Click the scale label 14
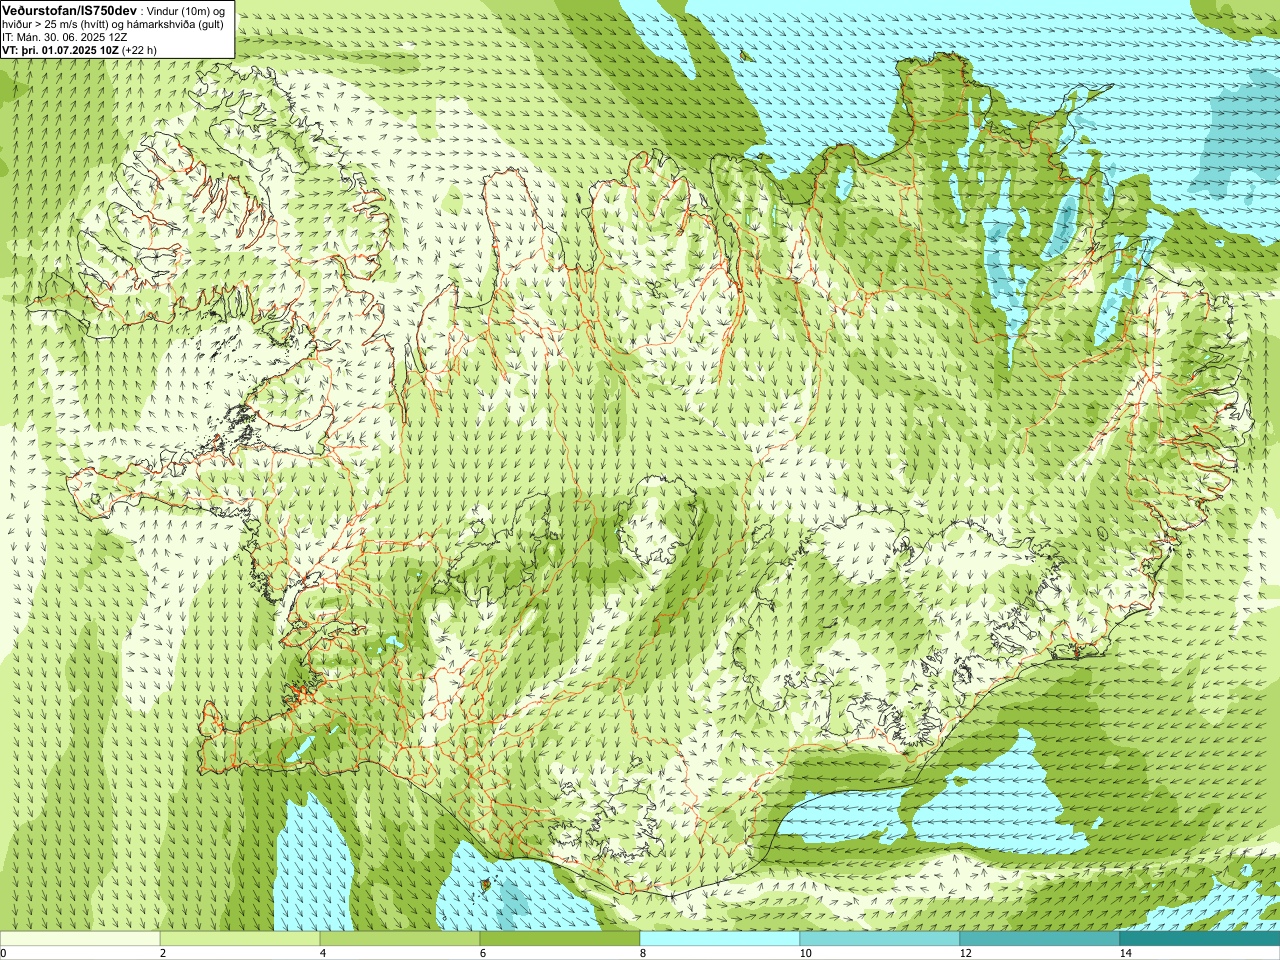The height and width of the screenshot is (960, 1280). tap(1125, 953)
